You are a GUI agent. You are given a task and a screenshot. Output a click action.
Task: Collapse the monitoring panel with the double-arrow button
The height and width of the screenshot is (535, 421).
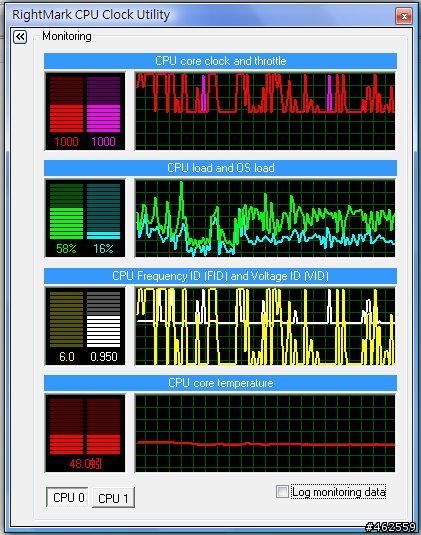[20, 37]
